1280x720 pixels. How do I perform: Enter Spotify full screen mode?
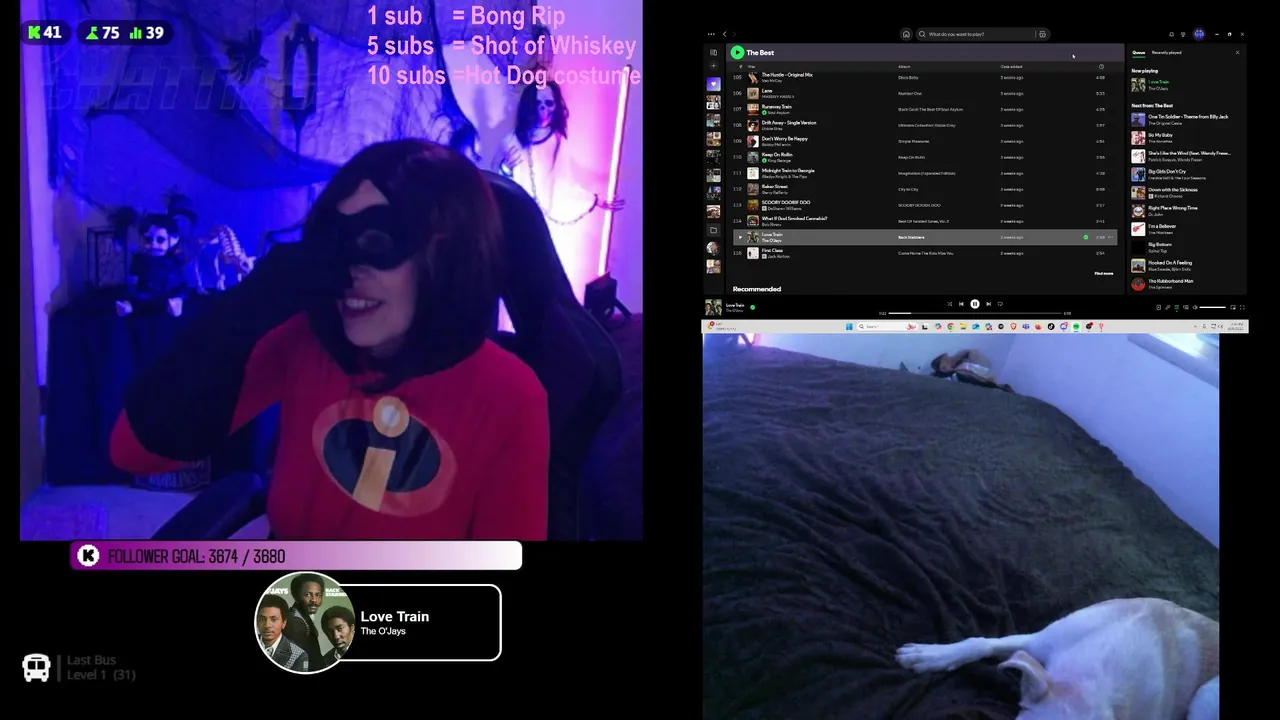1242,307
